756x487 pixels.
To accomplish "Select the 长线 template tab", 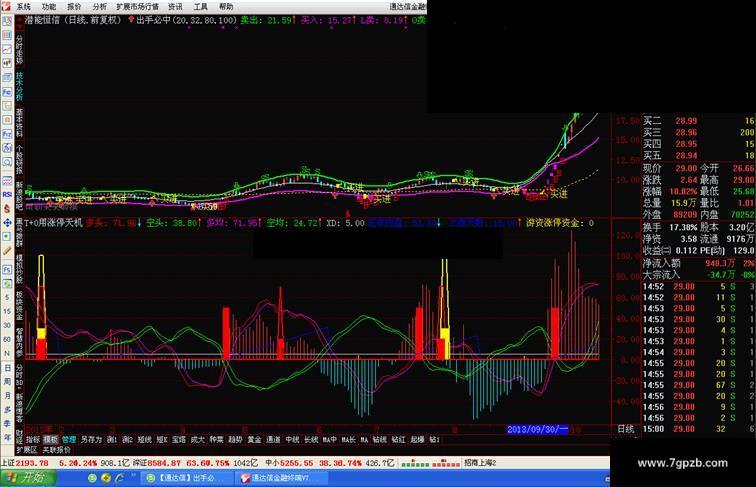I will (311, 440).
